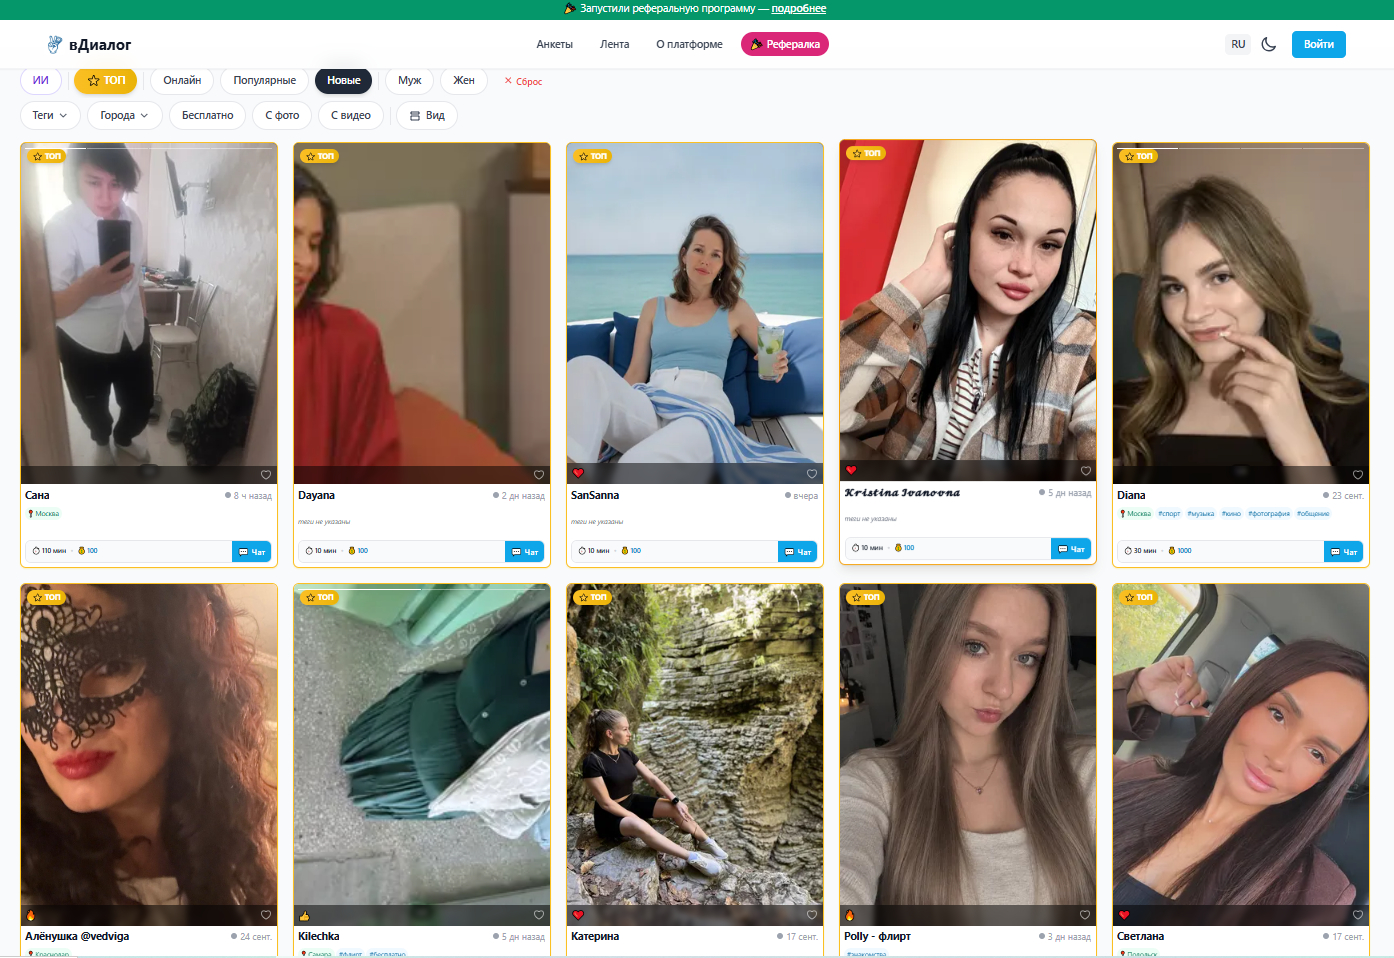Select the Популярные sort tab
The image size is (1394, 958).
pyautogui.click(x=265, y=80)
